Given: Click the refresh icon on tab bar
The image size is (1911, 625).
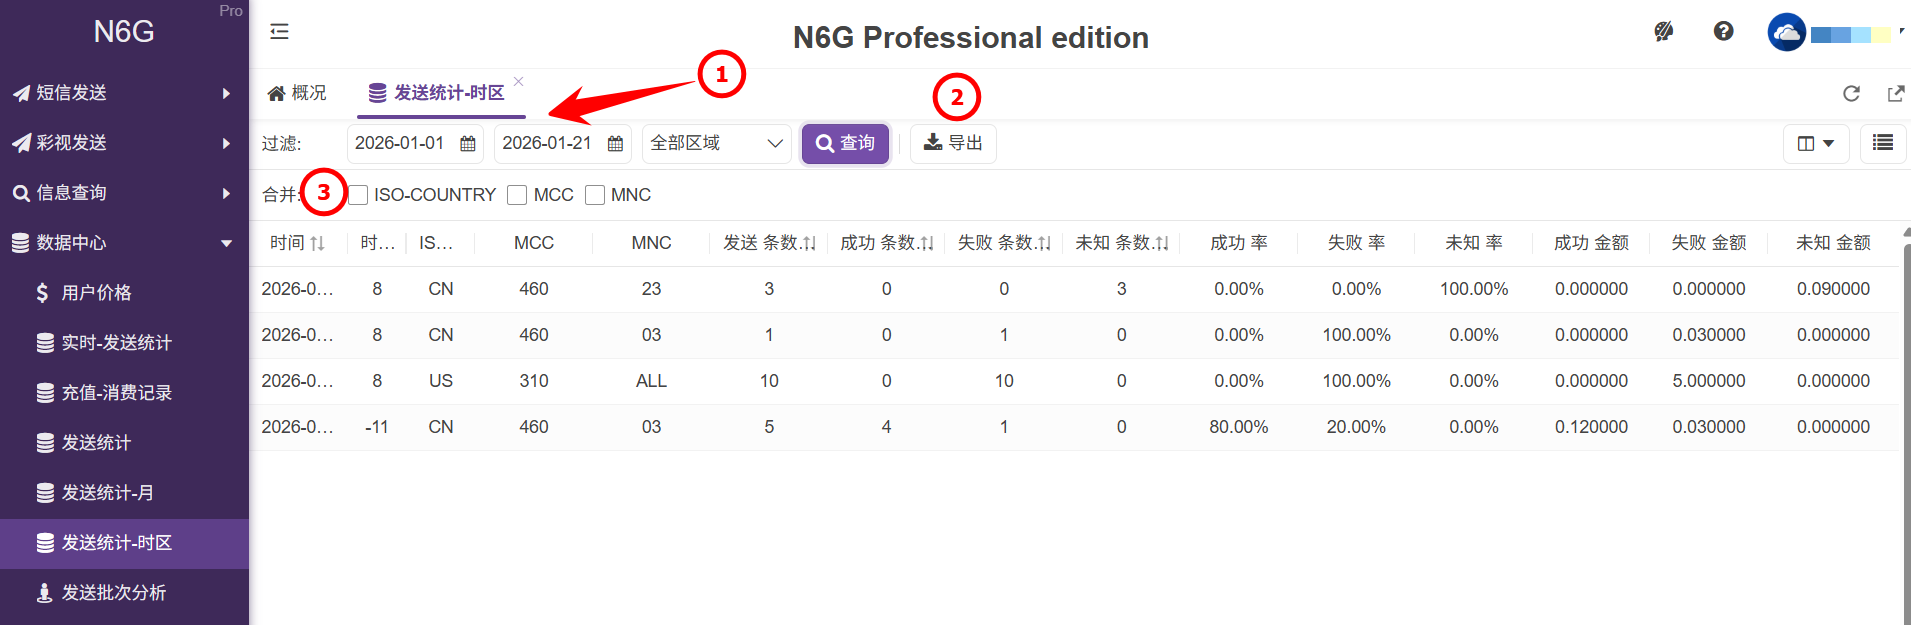Looking at the screenshot, I should click(x=1852, y=93).
